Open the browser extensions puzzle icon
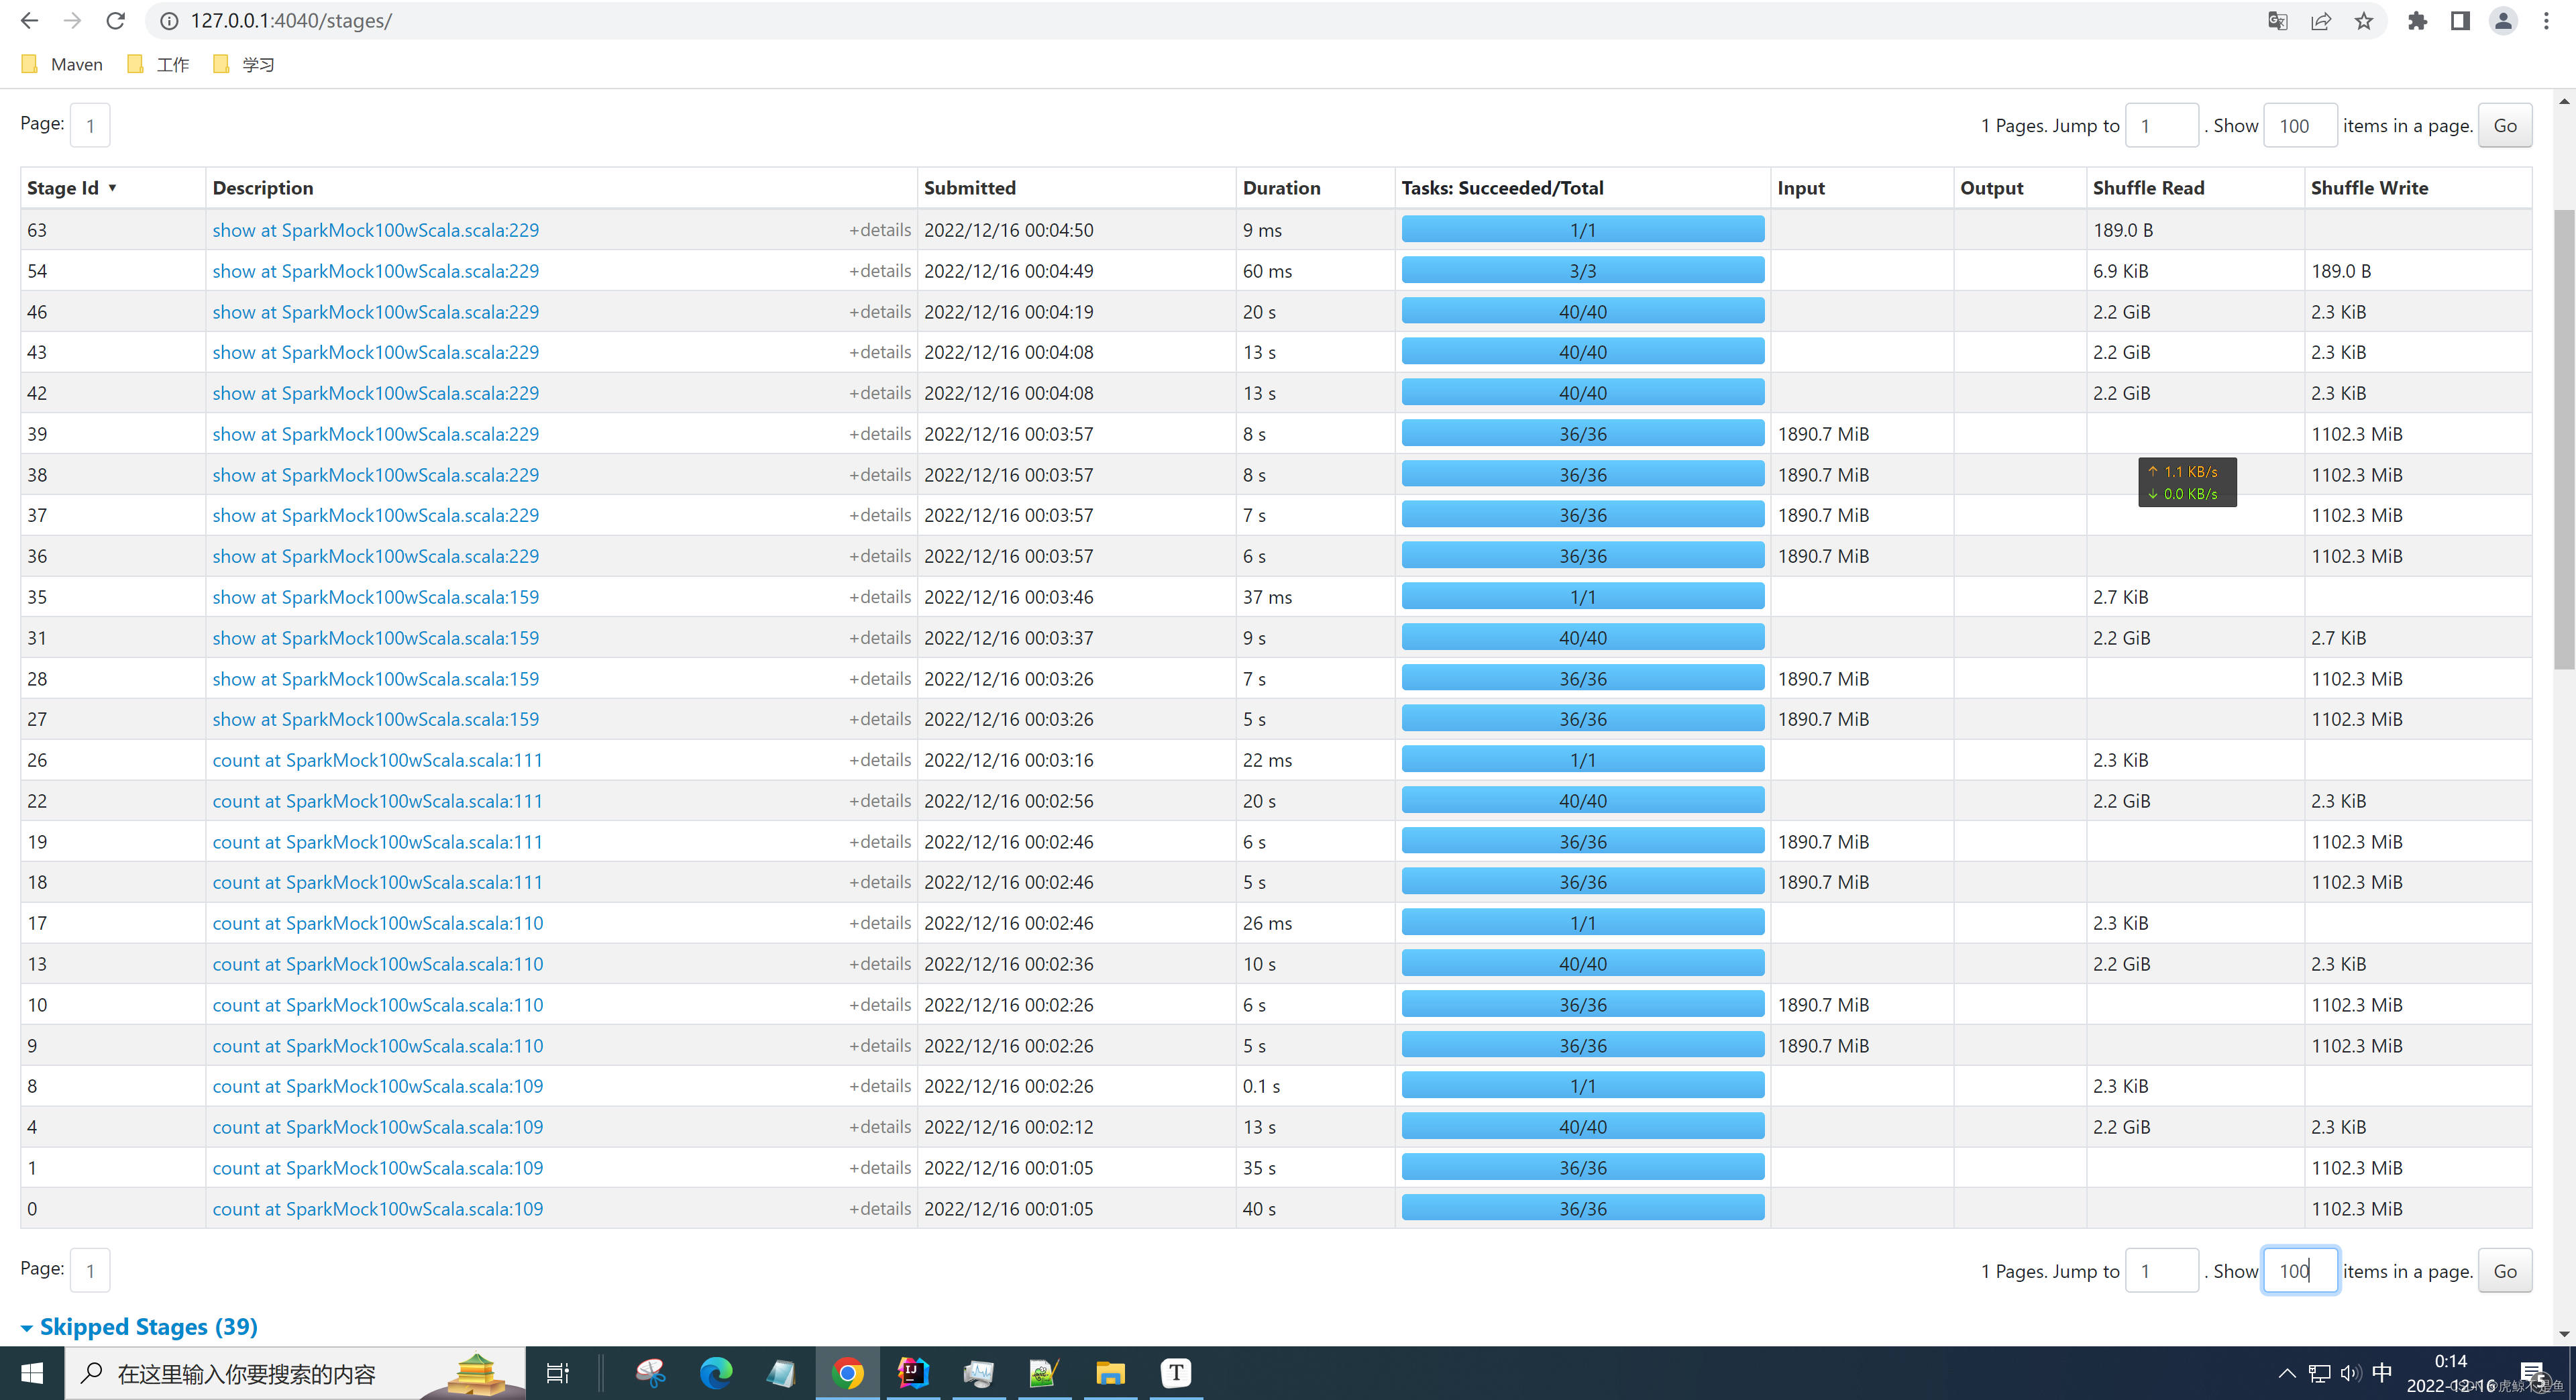 tap(2417, 21)
